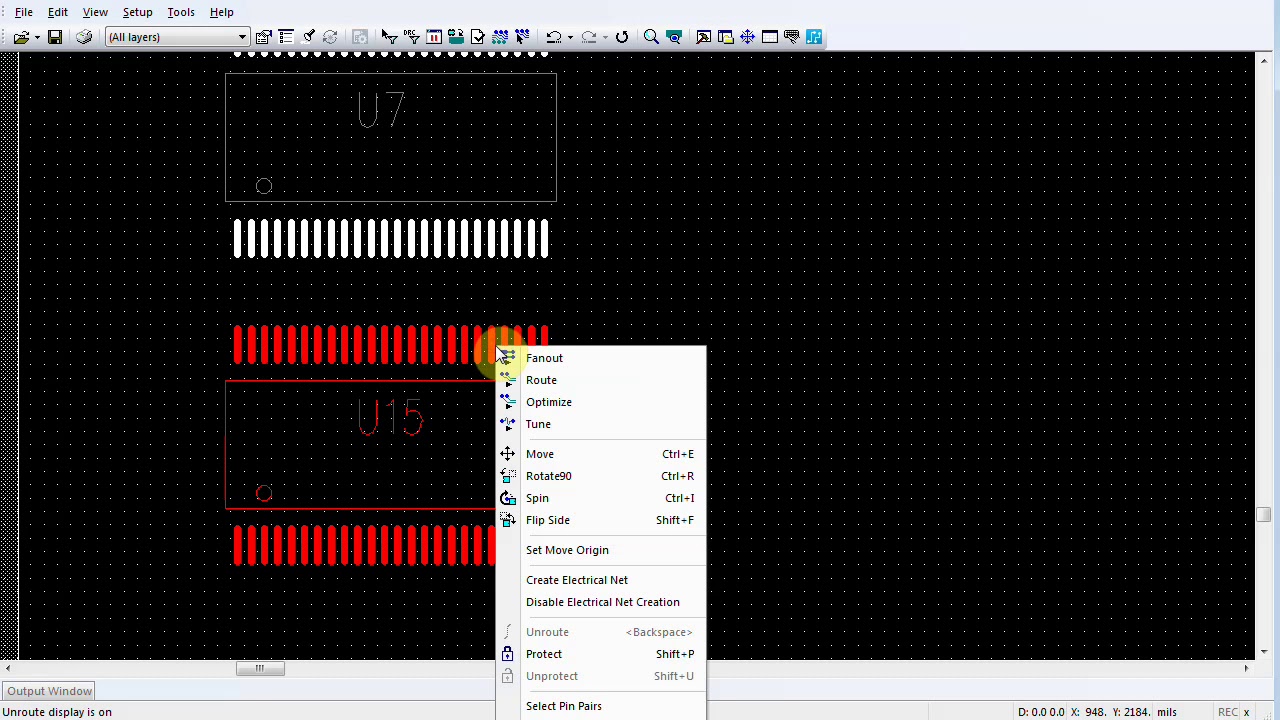
Task: Click the horizontal scrollbar thumb
Action: point(260,668)
